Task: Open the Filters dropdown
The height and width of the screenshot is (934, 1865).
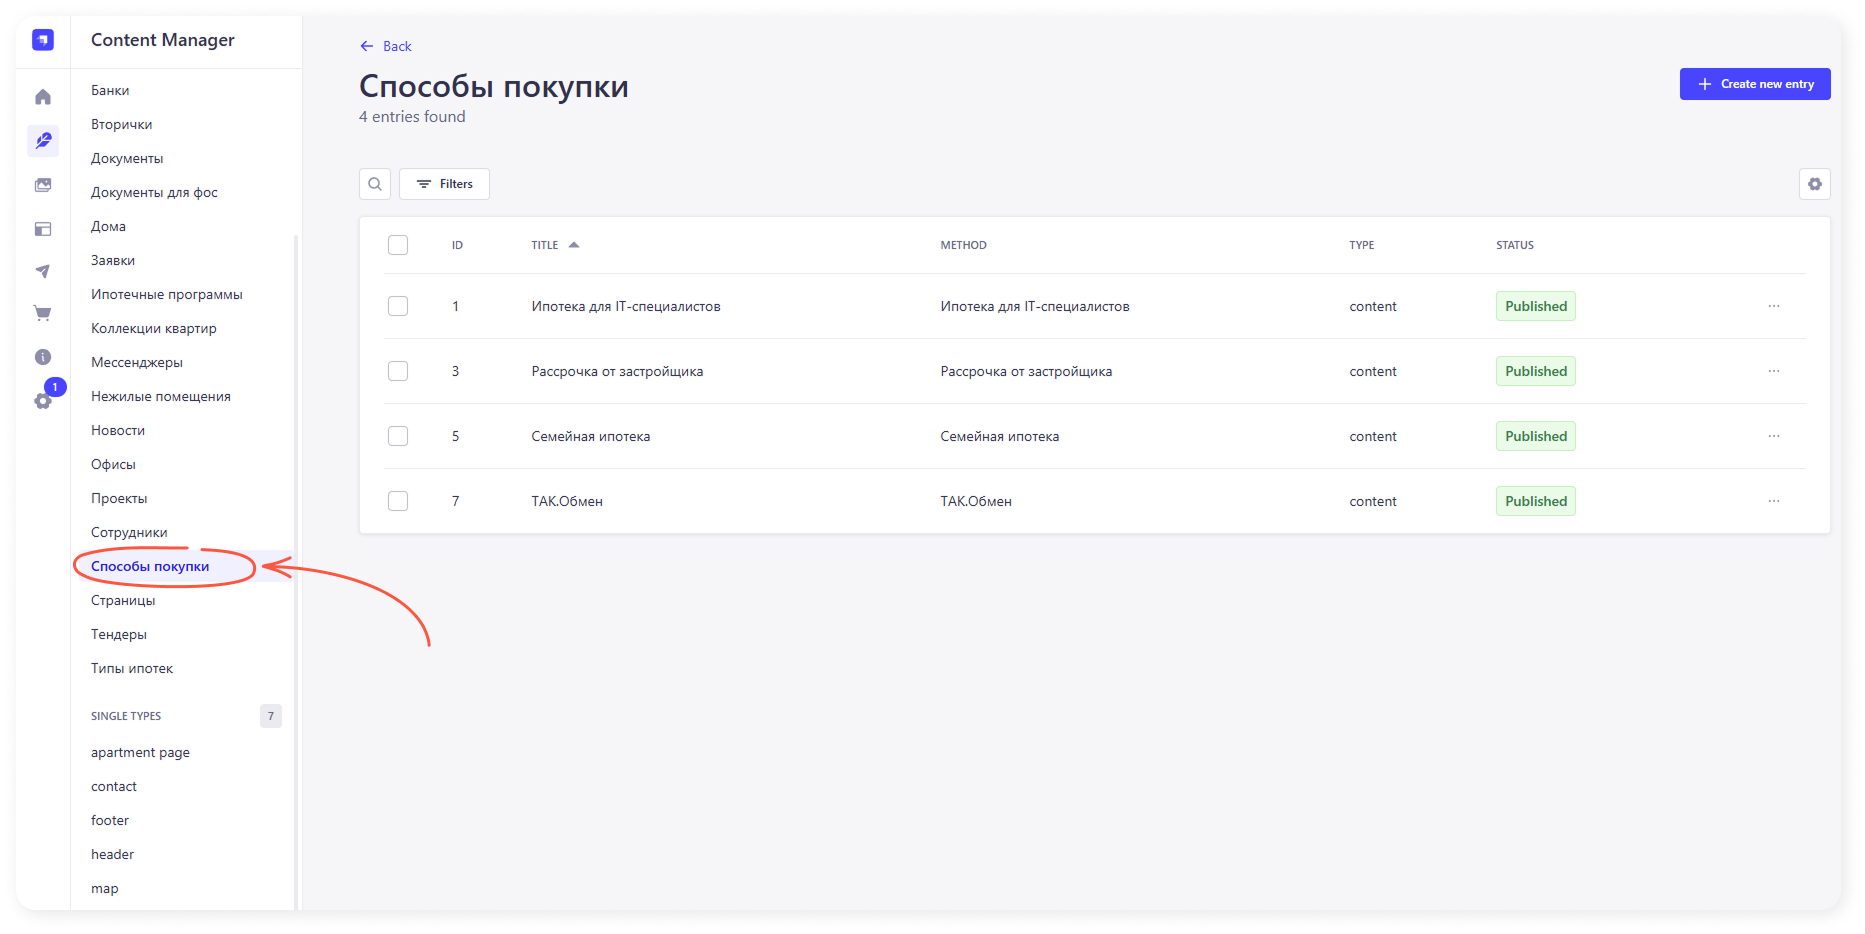Action: pos(444,184)
